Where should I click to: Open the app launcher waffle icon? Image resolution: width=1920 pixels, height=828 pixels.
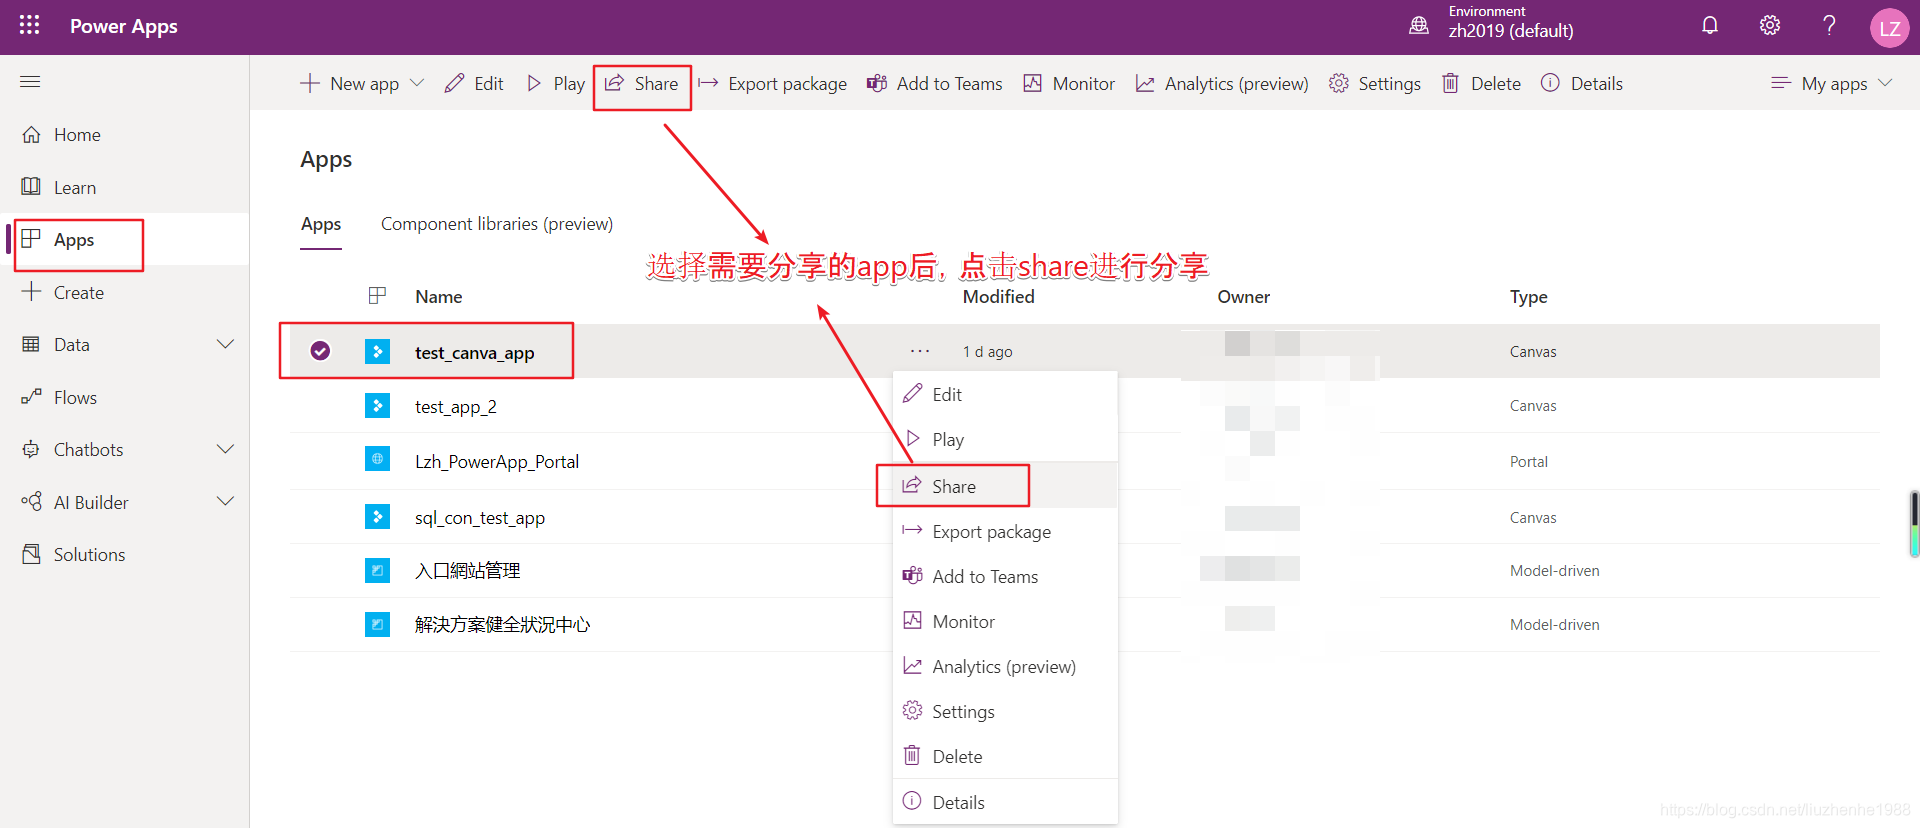30,25
